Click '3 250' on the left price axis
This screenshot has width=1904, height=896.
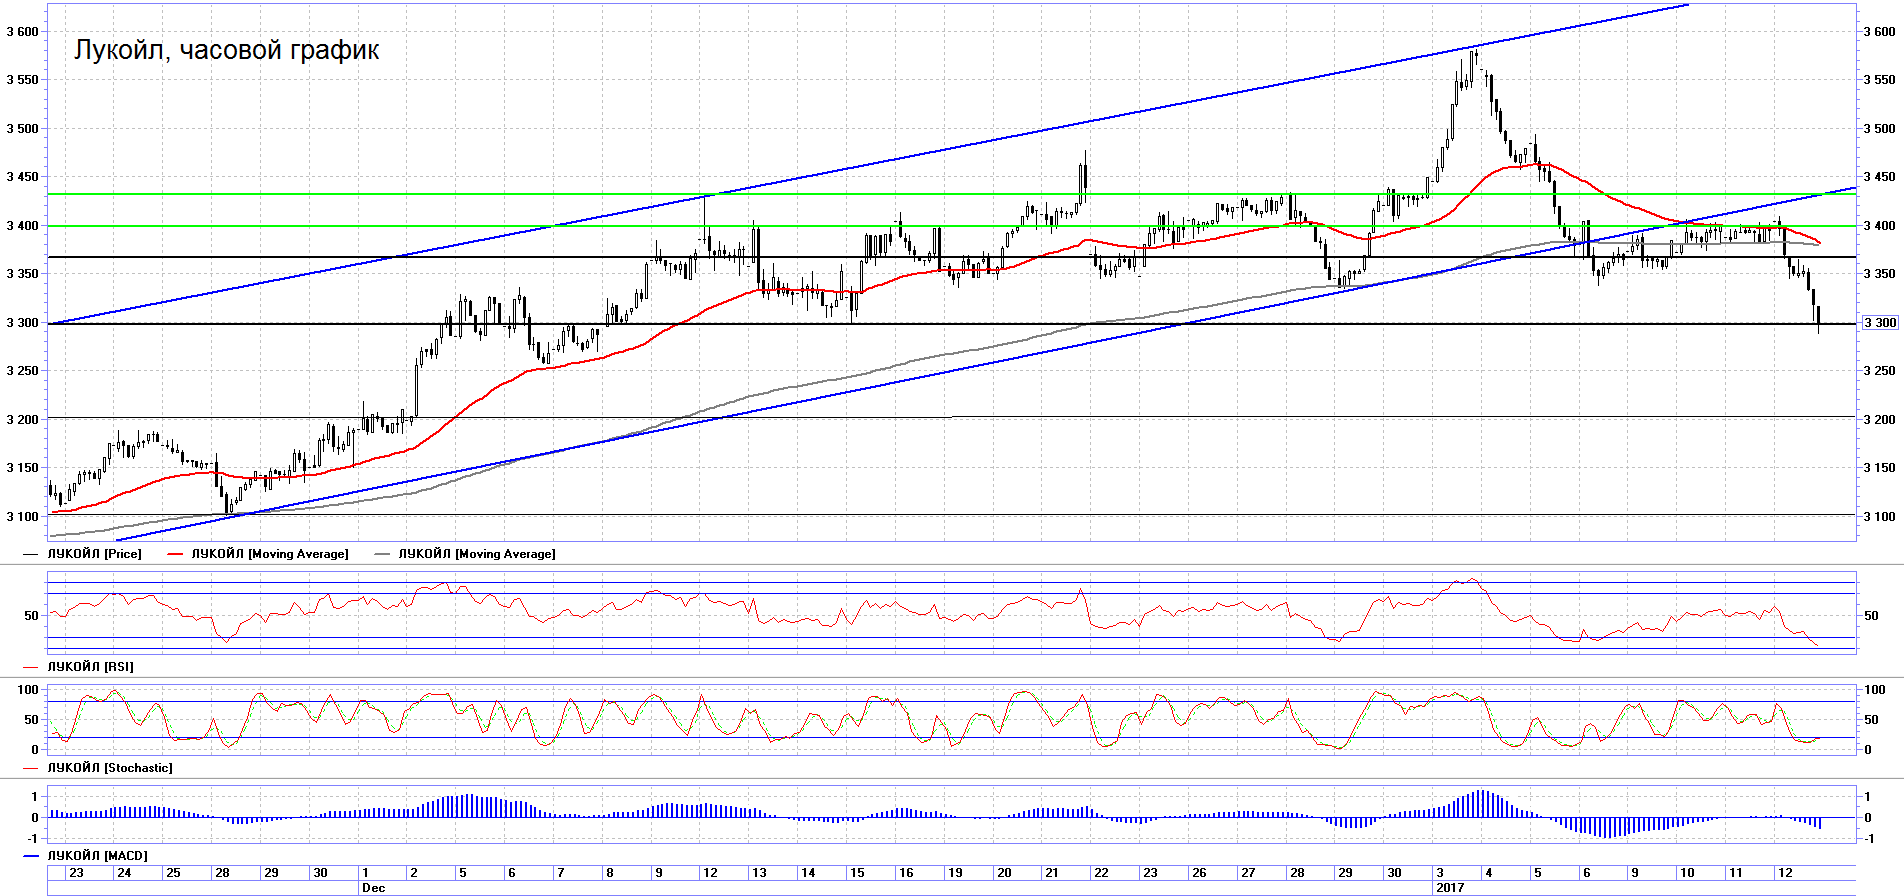(22, 371)
